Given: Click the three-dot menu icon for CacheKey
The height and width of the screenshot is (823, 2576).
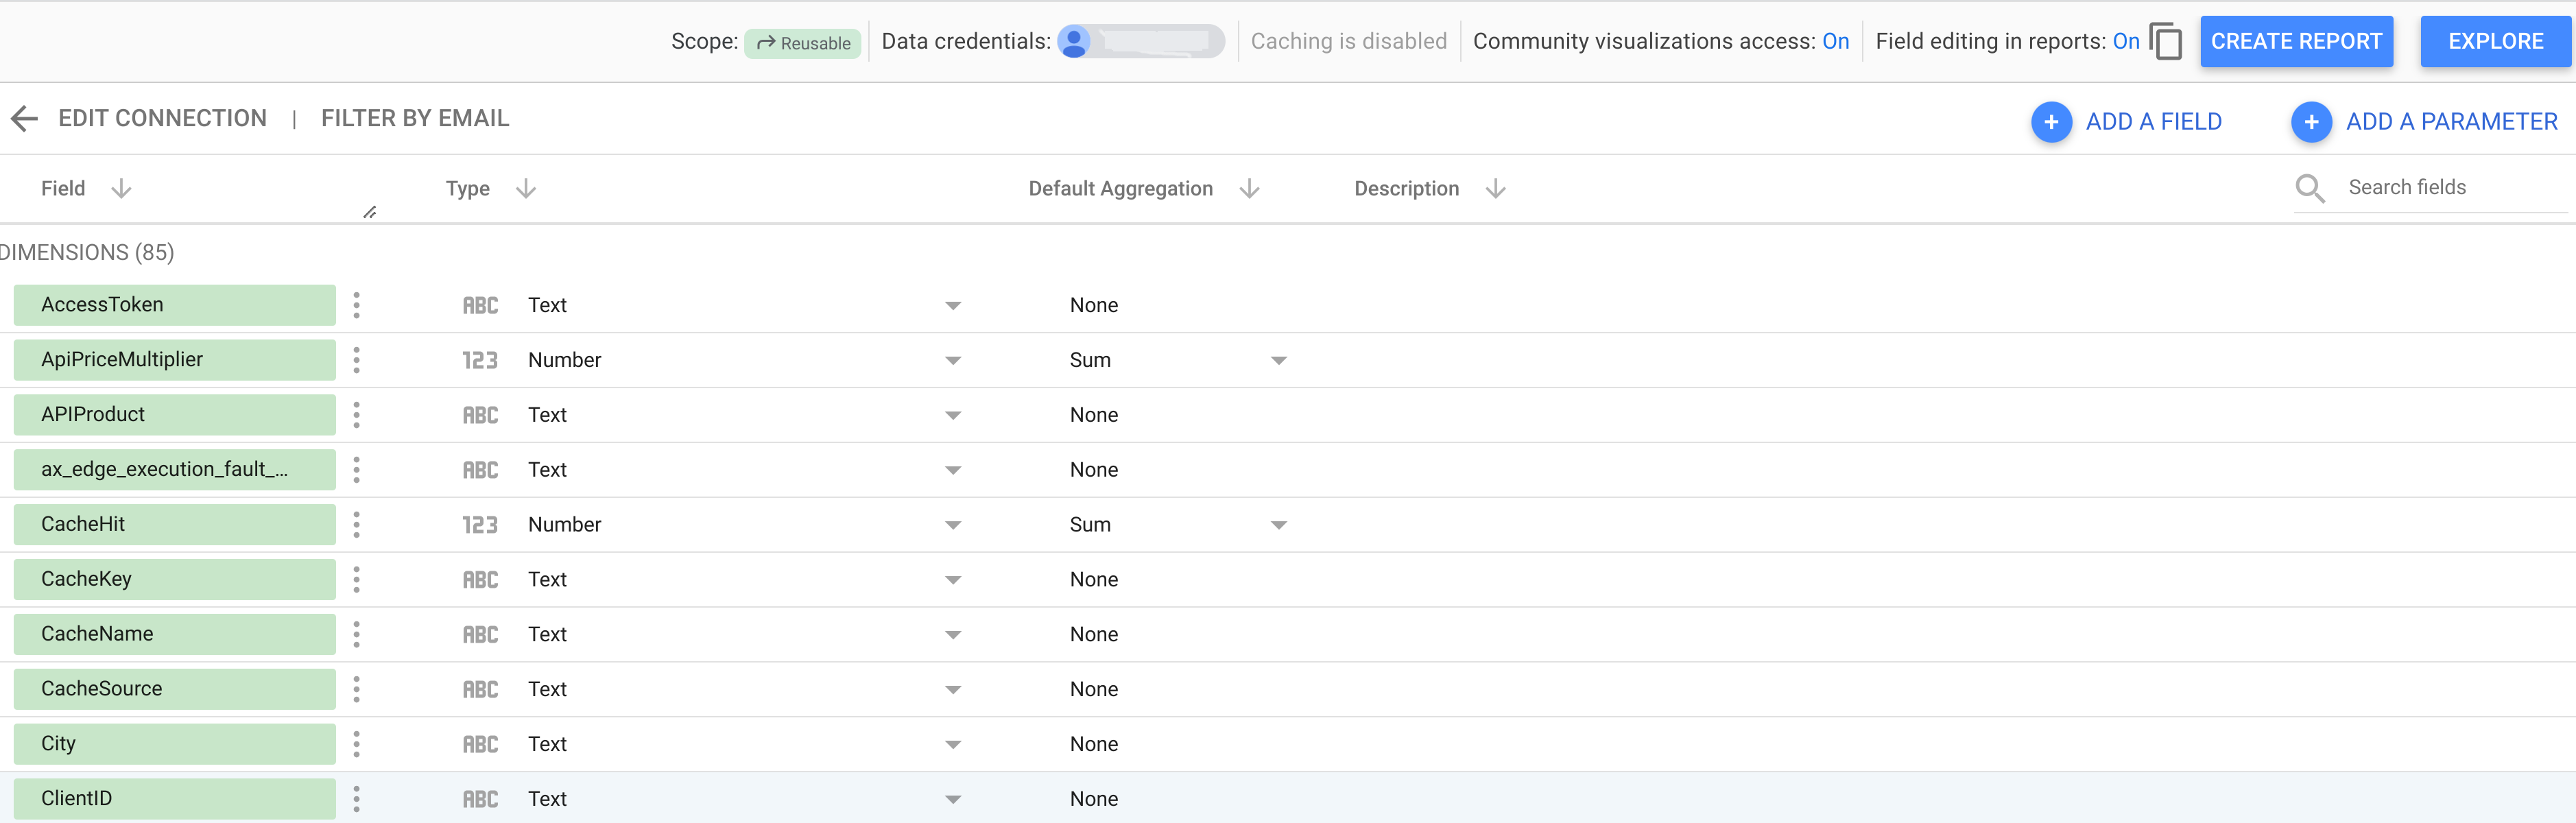Looking at the screenshot, I should [x=358, y=578].
